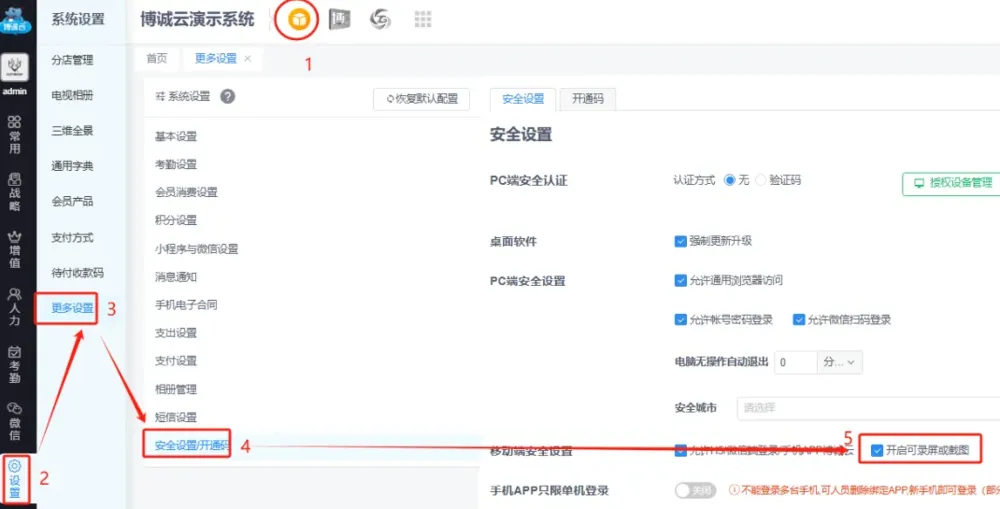The height and width of the screenshot is (509, 1000).
Task: Open the grid apps icon in header
Action: 423,19
